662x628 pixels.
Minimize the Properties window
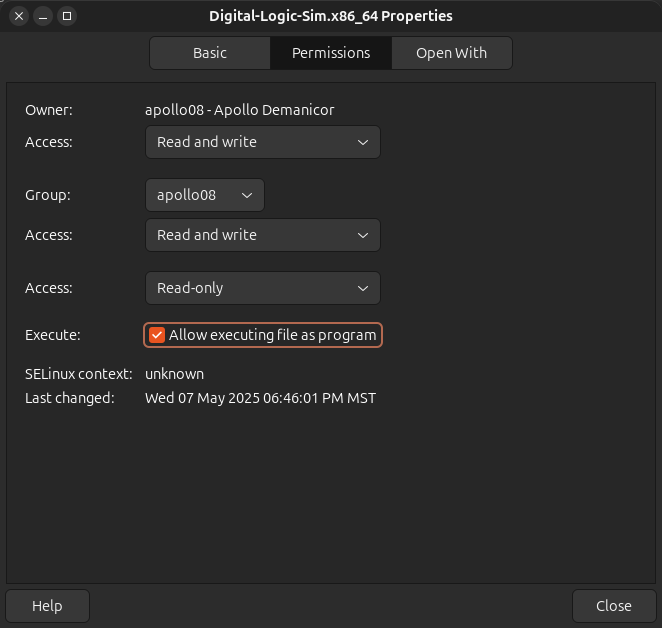43,16
